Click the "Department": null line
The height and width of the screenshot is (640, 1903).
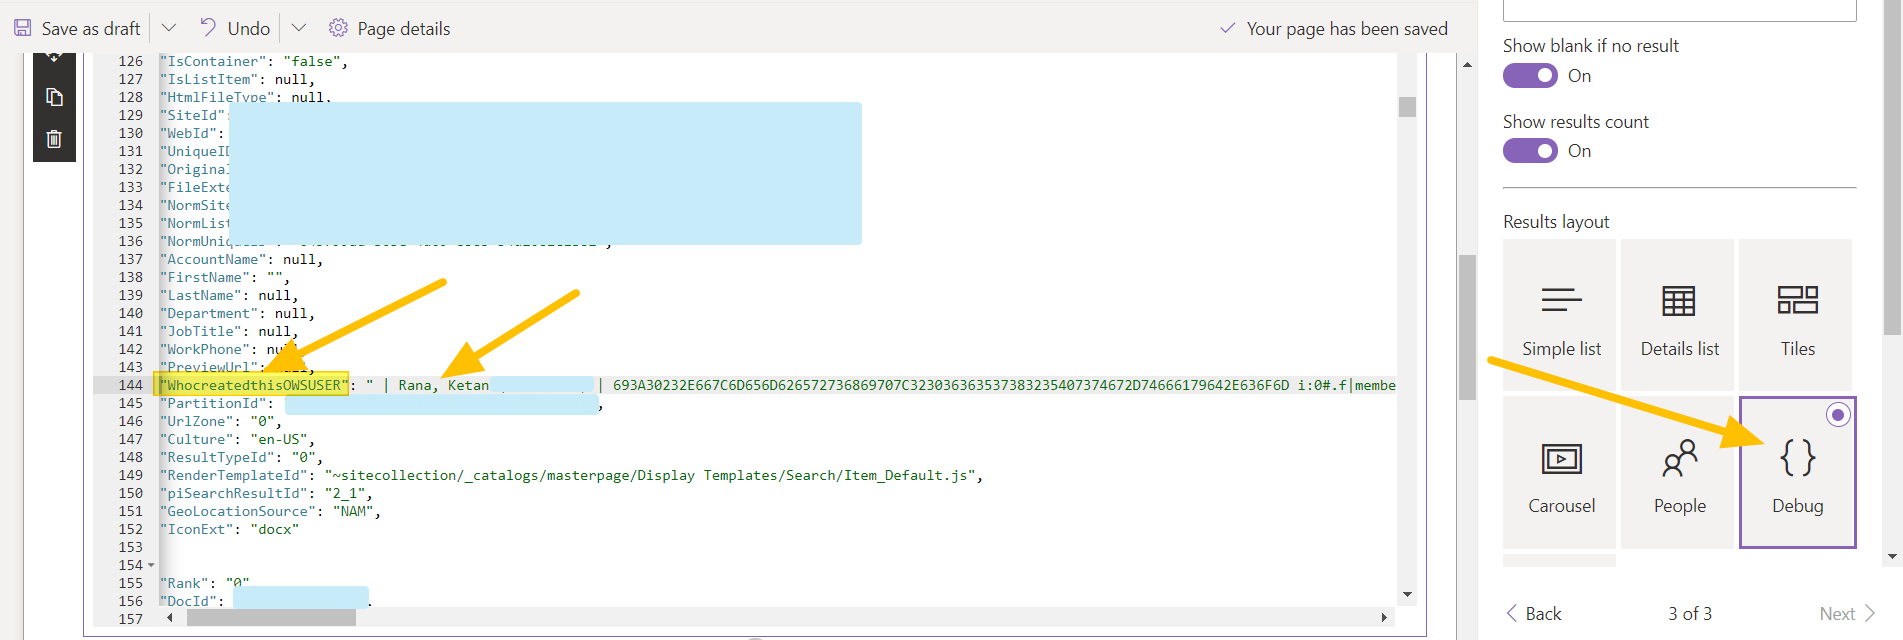point(237,314)
